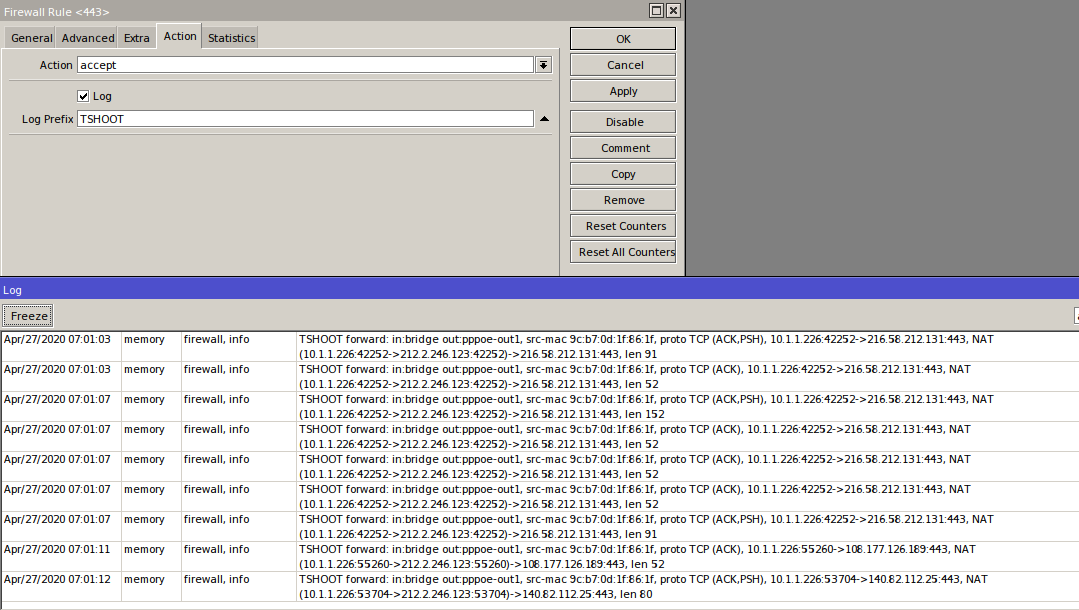Select the 07:01:12 log entry to 140.82.112.25
Screen dimensions: 1079x610
[x=540, y=587]
